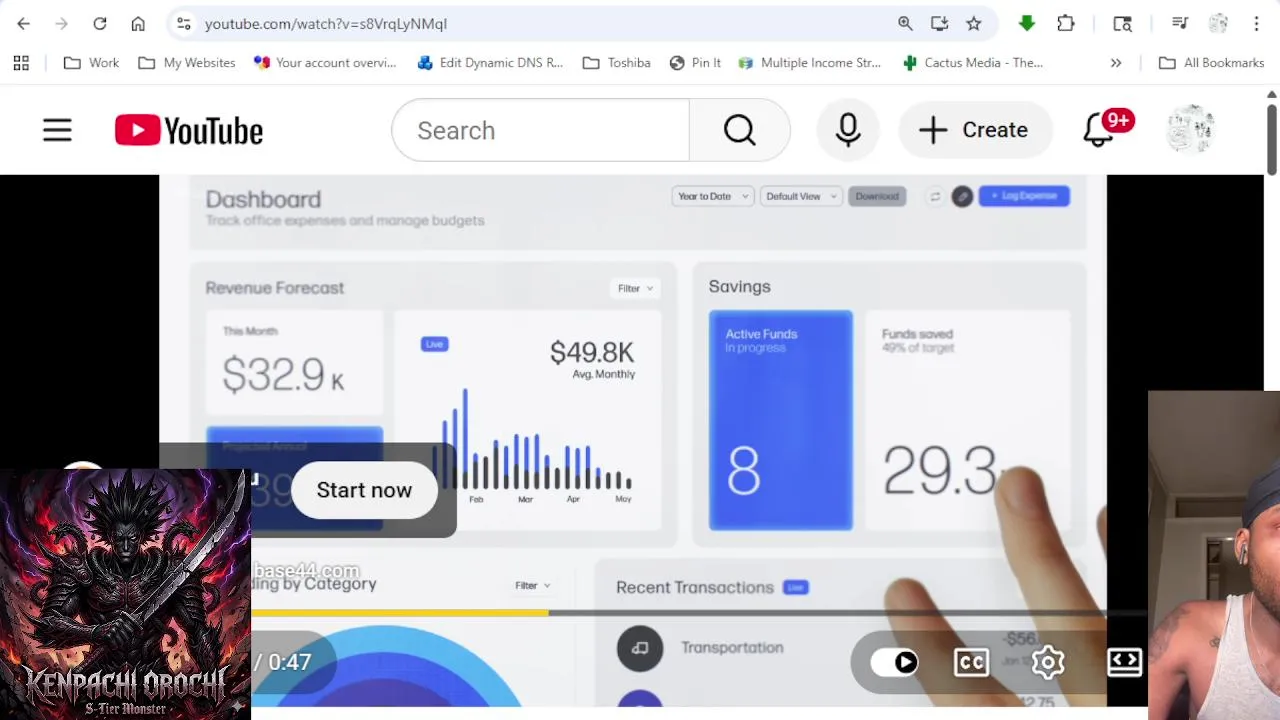Open the tab search icon in toolbar

(1122, 23)
